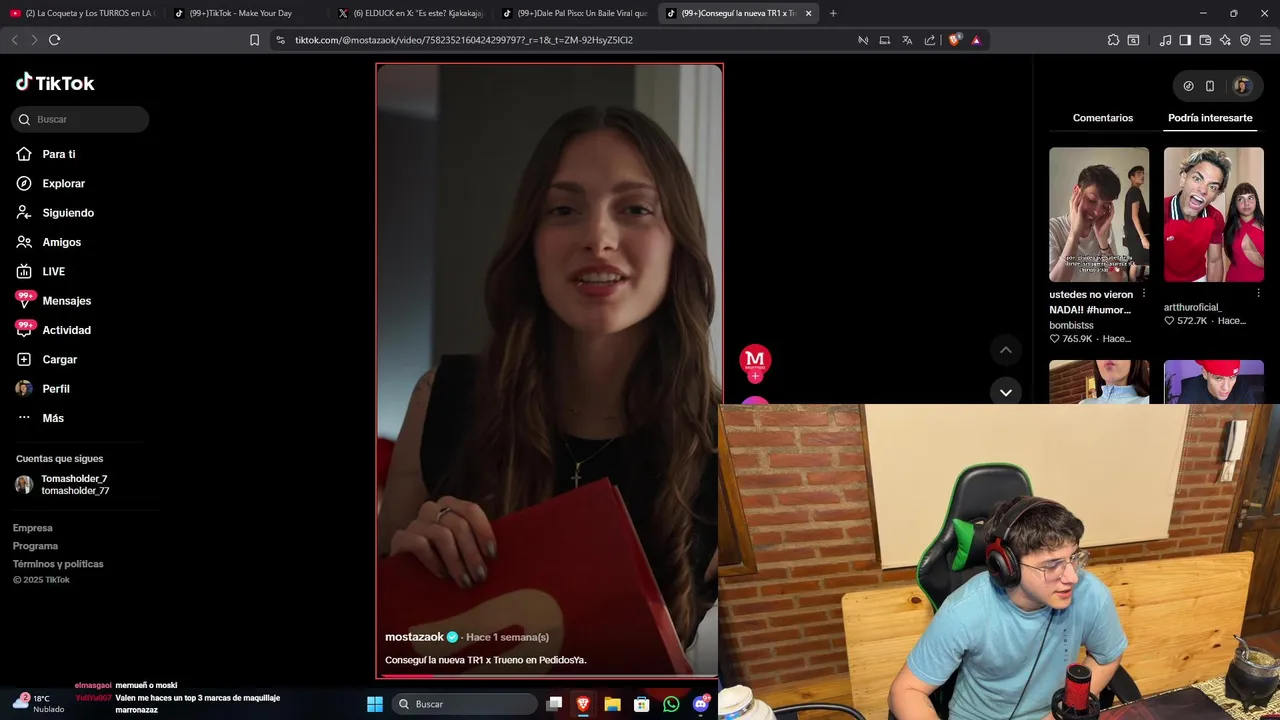This screenshot has height=720, width=1280.
Task: Open options for bombistss video
Action: (1144, 294)
